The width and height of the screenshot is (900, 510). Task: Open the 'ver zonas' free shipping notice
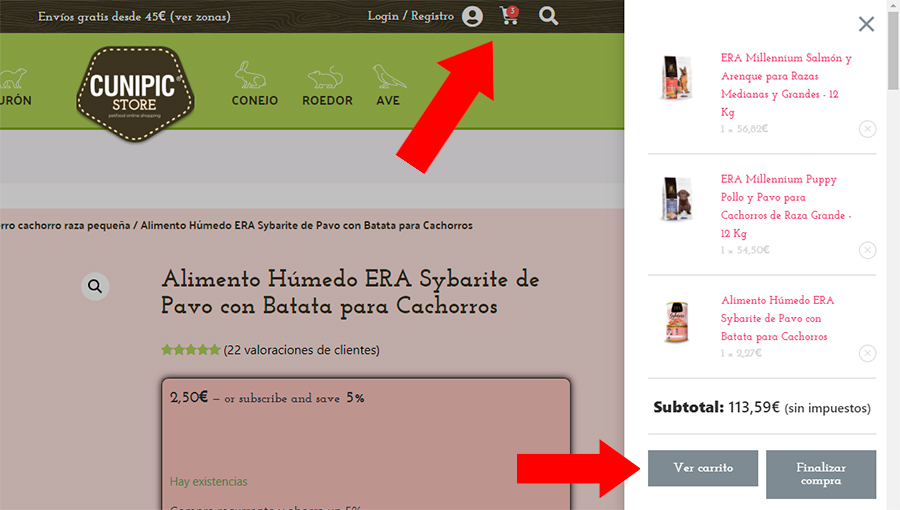(200, 17)
